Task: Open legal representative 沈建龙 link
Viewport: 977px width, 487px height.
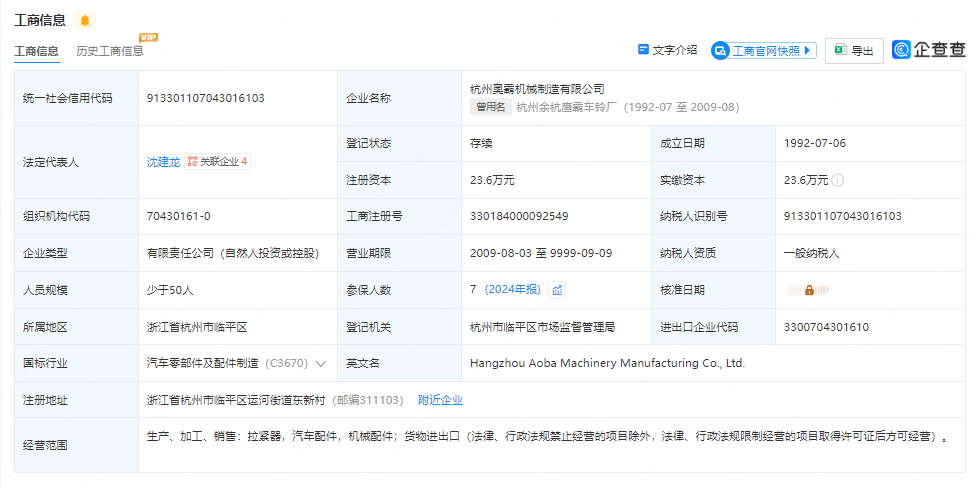Action: 163,161
